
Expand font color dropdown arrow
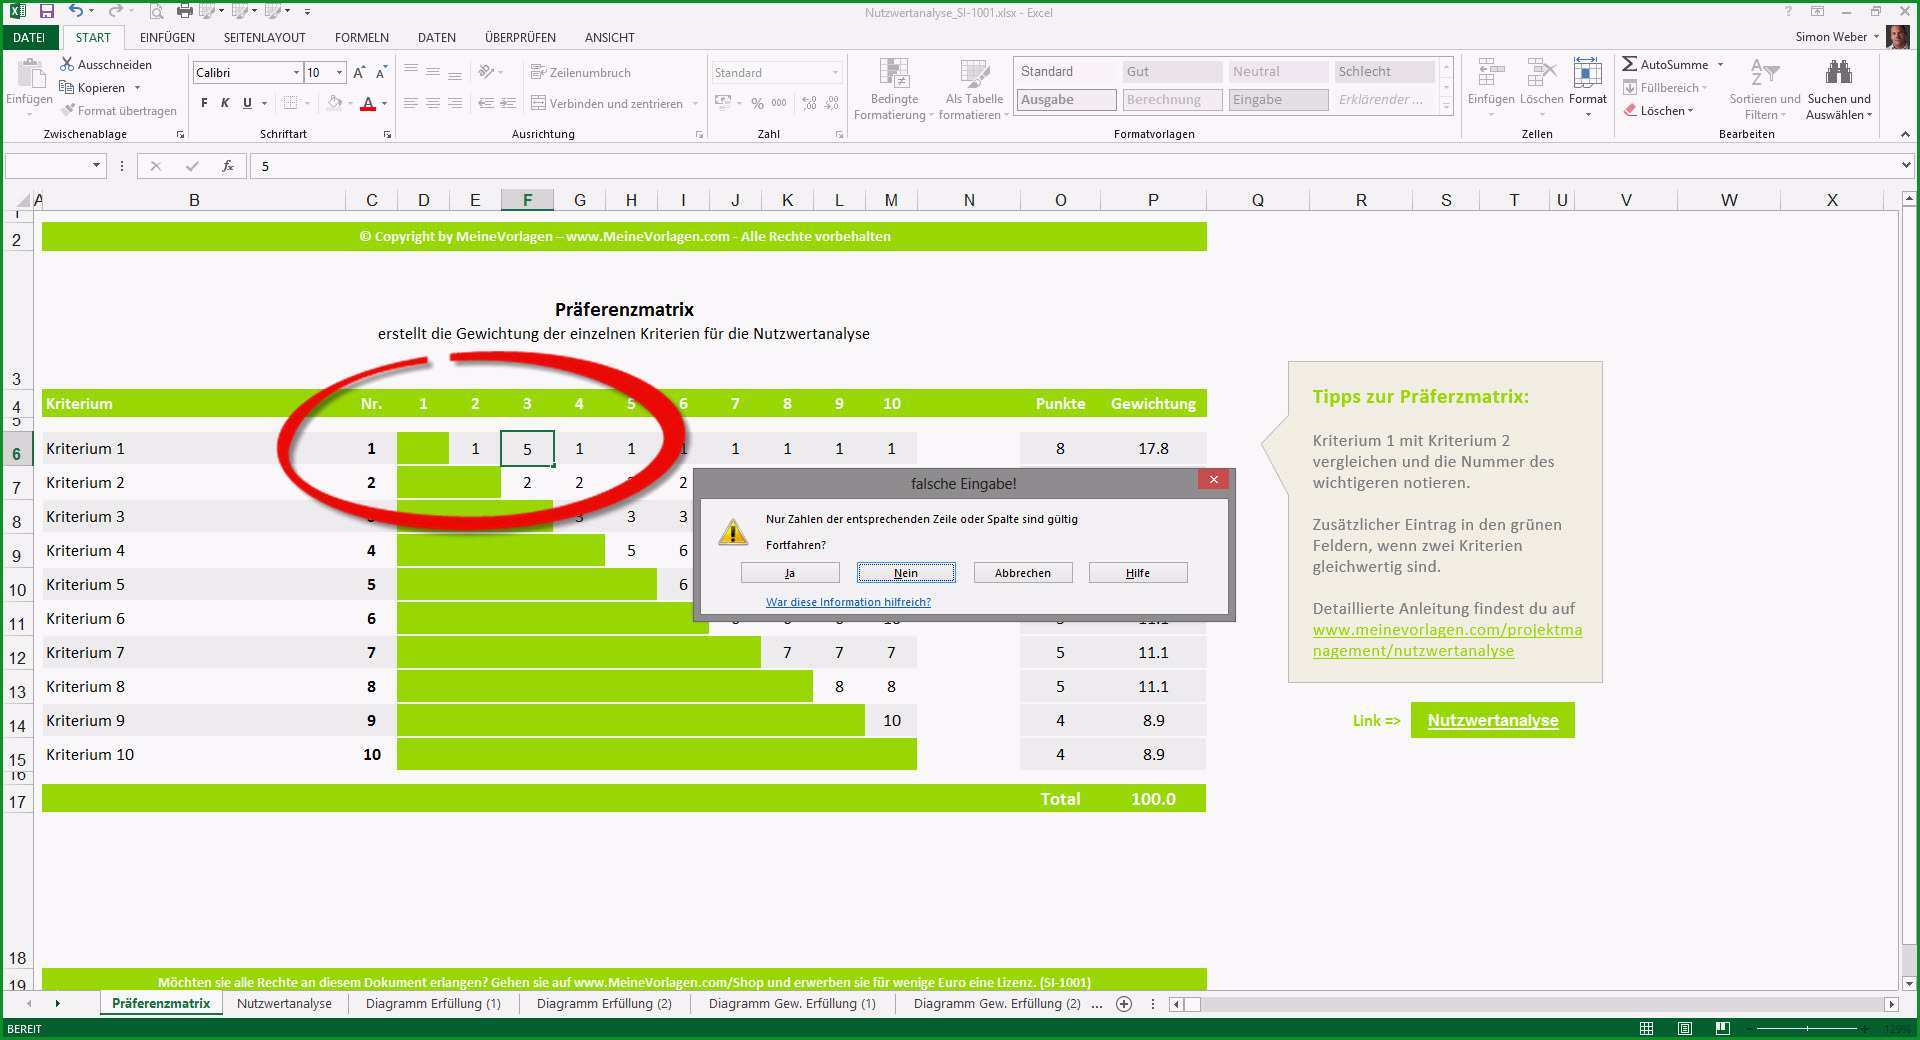384,103
